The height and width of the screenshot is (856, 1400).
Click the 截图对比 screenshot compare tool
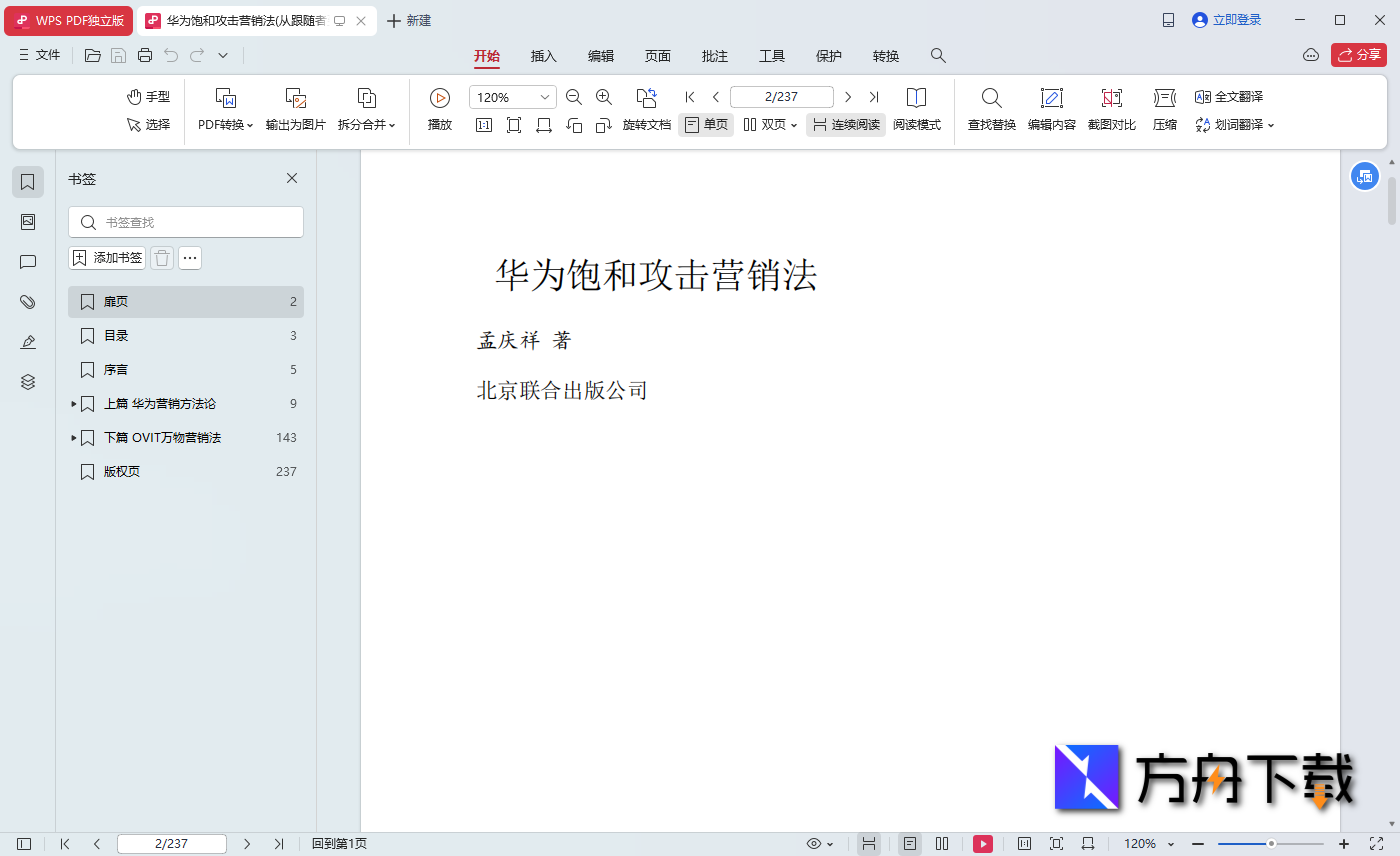[1111, 108]
